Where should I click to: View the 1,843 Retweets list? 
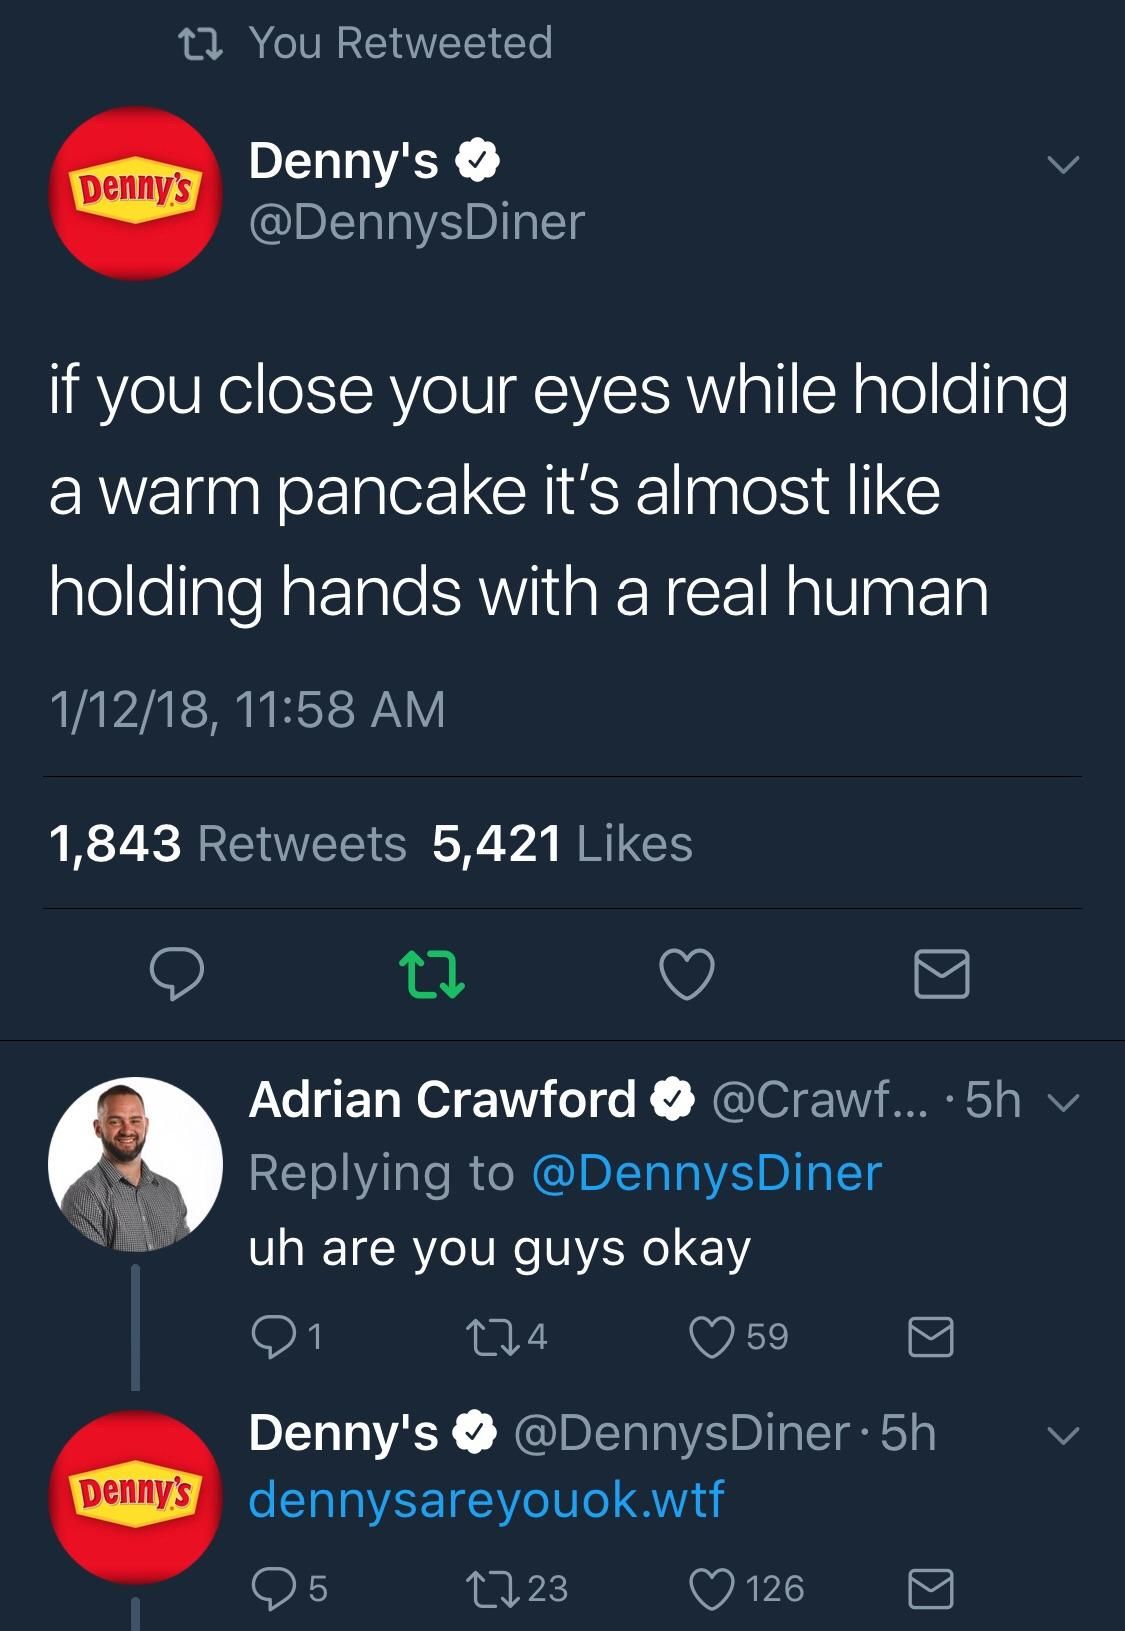[x=228, y=843]
